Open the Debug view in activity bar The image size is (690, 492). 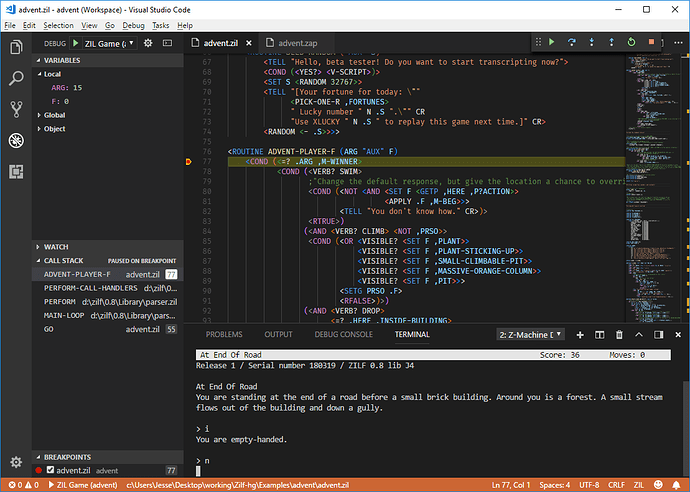pos(16,141)
